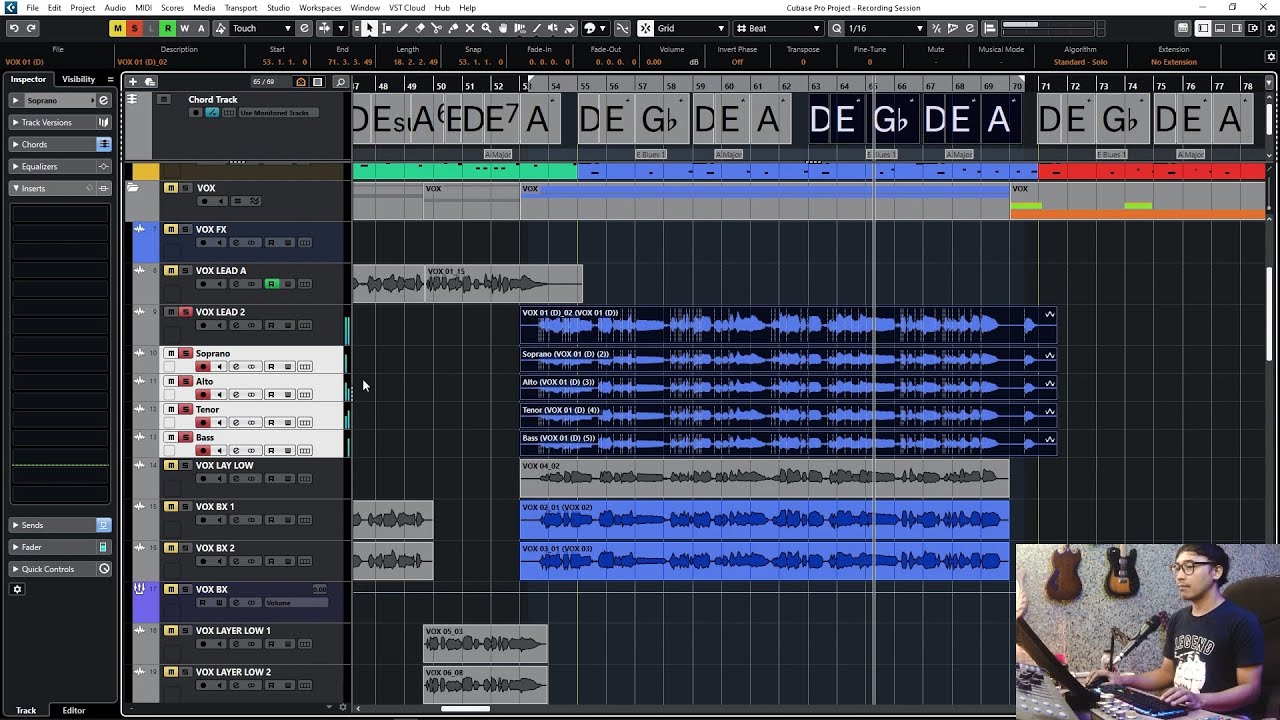Viewport: 1280px width, 720px height.
Task: Select the Time Warp tool
Action: [520, 28]
